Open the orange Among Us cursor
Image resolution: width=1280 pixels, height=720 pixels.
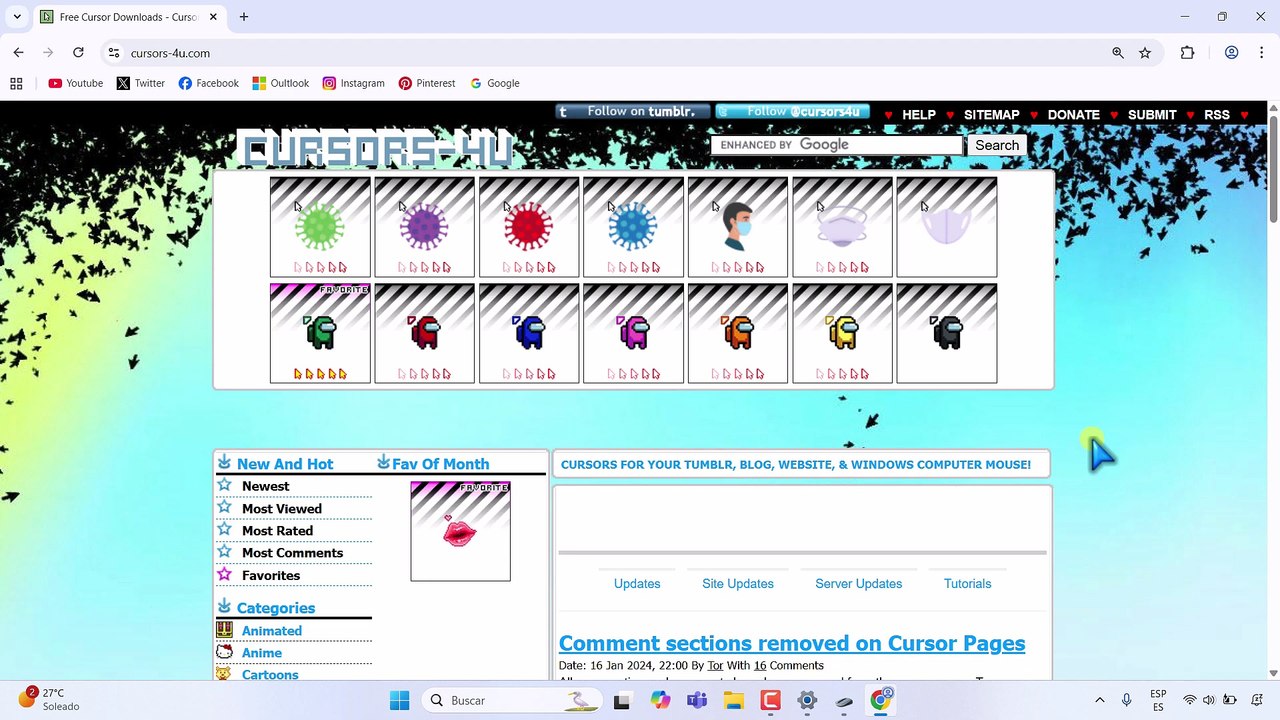[738, 333]
